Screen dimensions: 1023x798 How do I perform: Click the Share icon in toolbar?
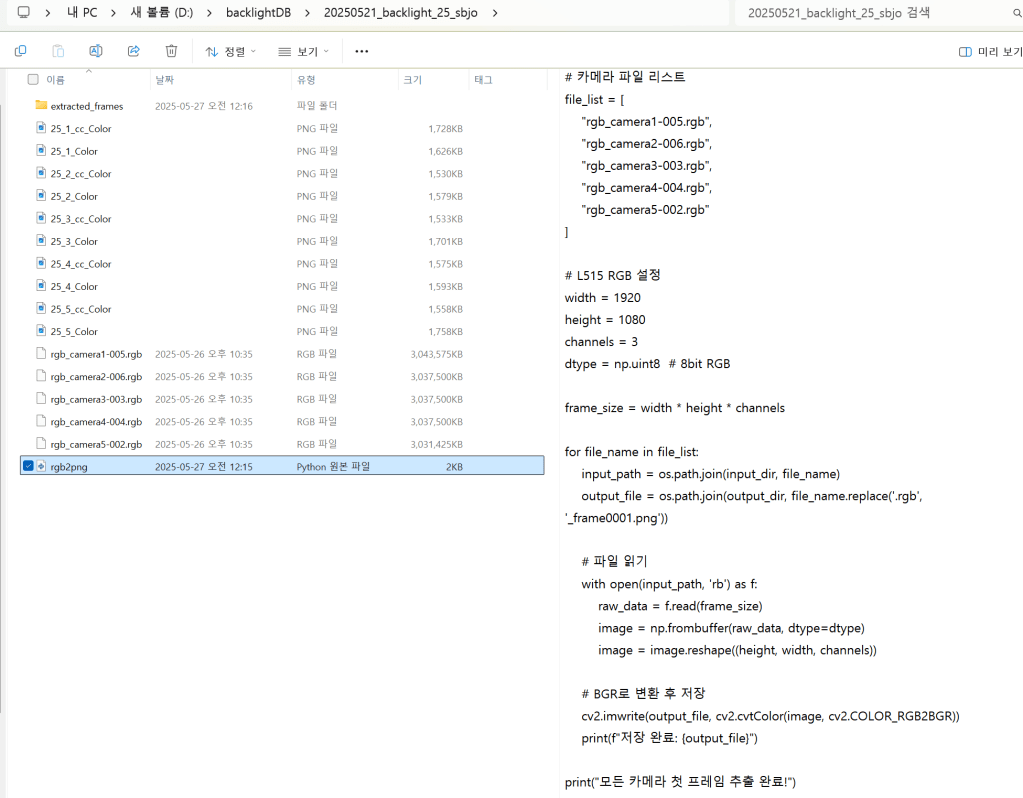[134, 51]
